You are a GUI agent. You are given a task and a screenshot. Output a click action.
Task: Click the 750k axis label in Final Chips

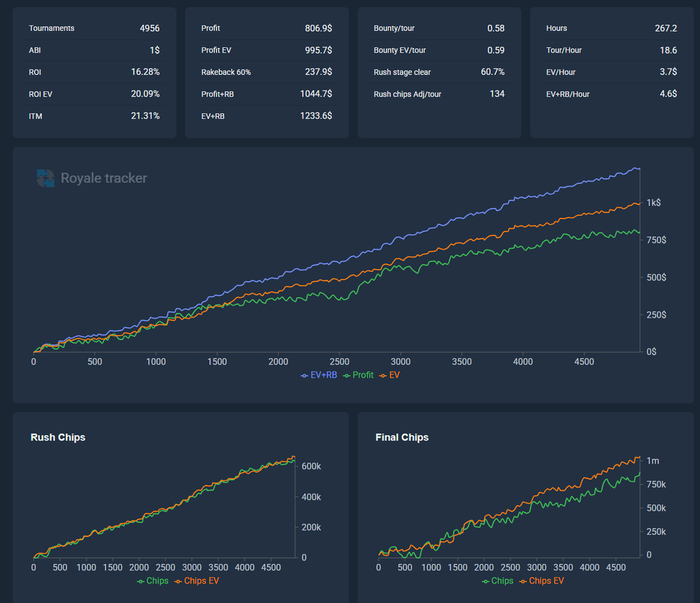pos(656,485)
